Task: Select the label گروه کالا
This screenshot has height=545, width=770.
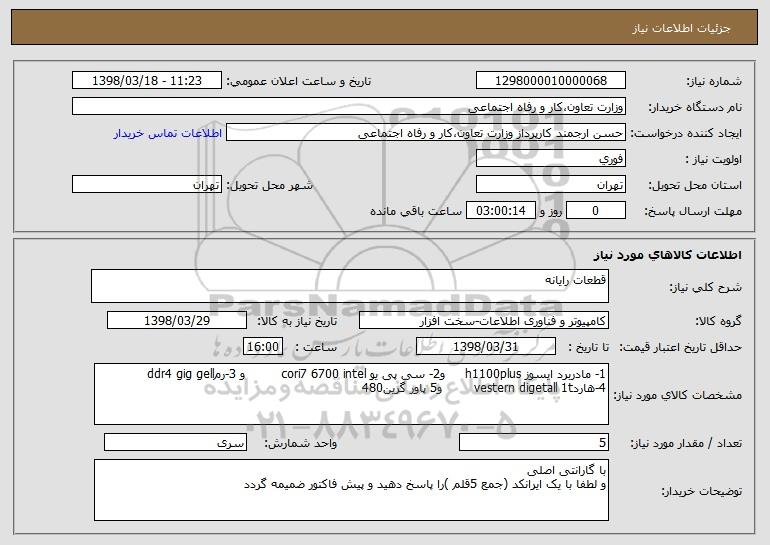Action: point(718,321)
